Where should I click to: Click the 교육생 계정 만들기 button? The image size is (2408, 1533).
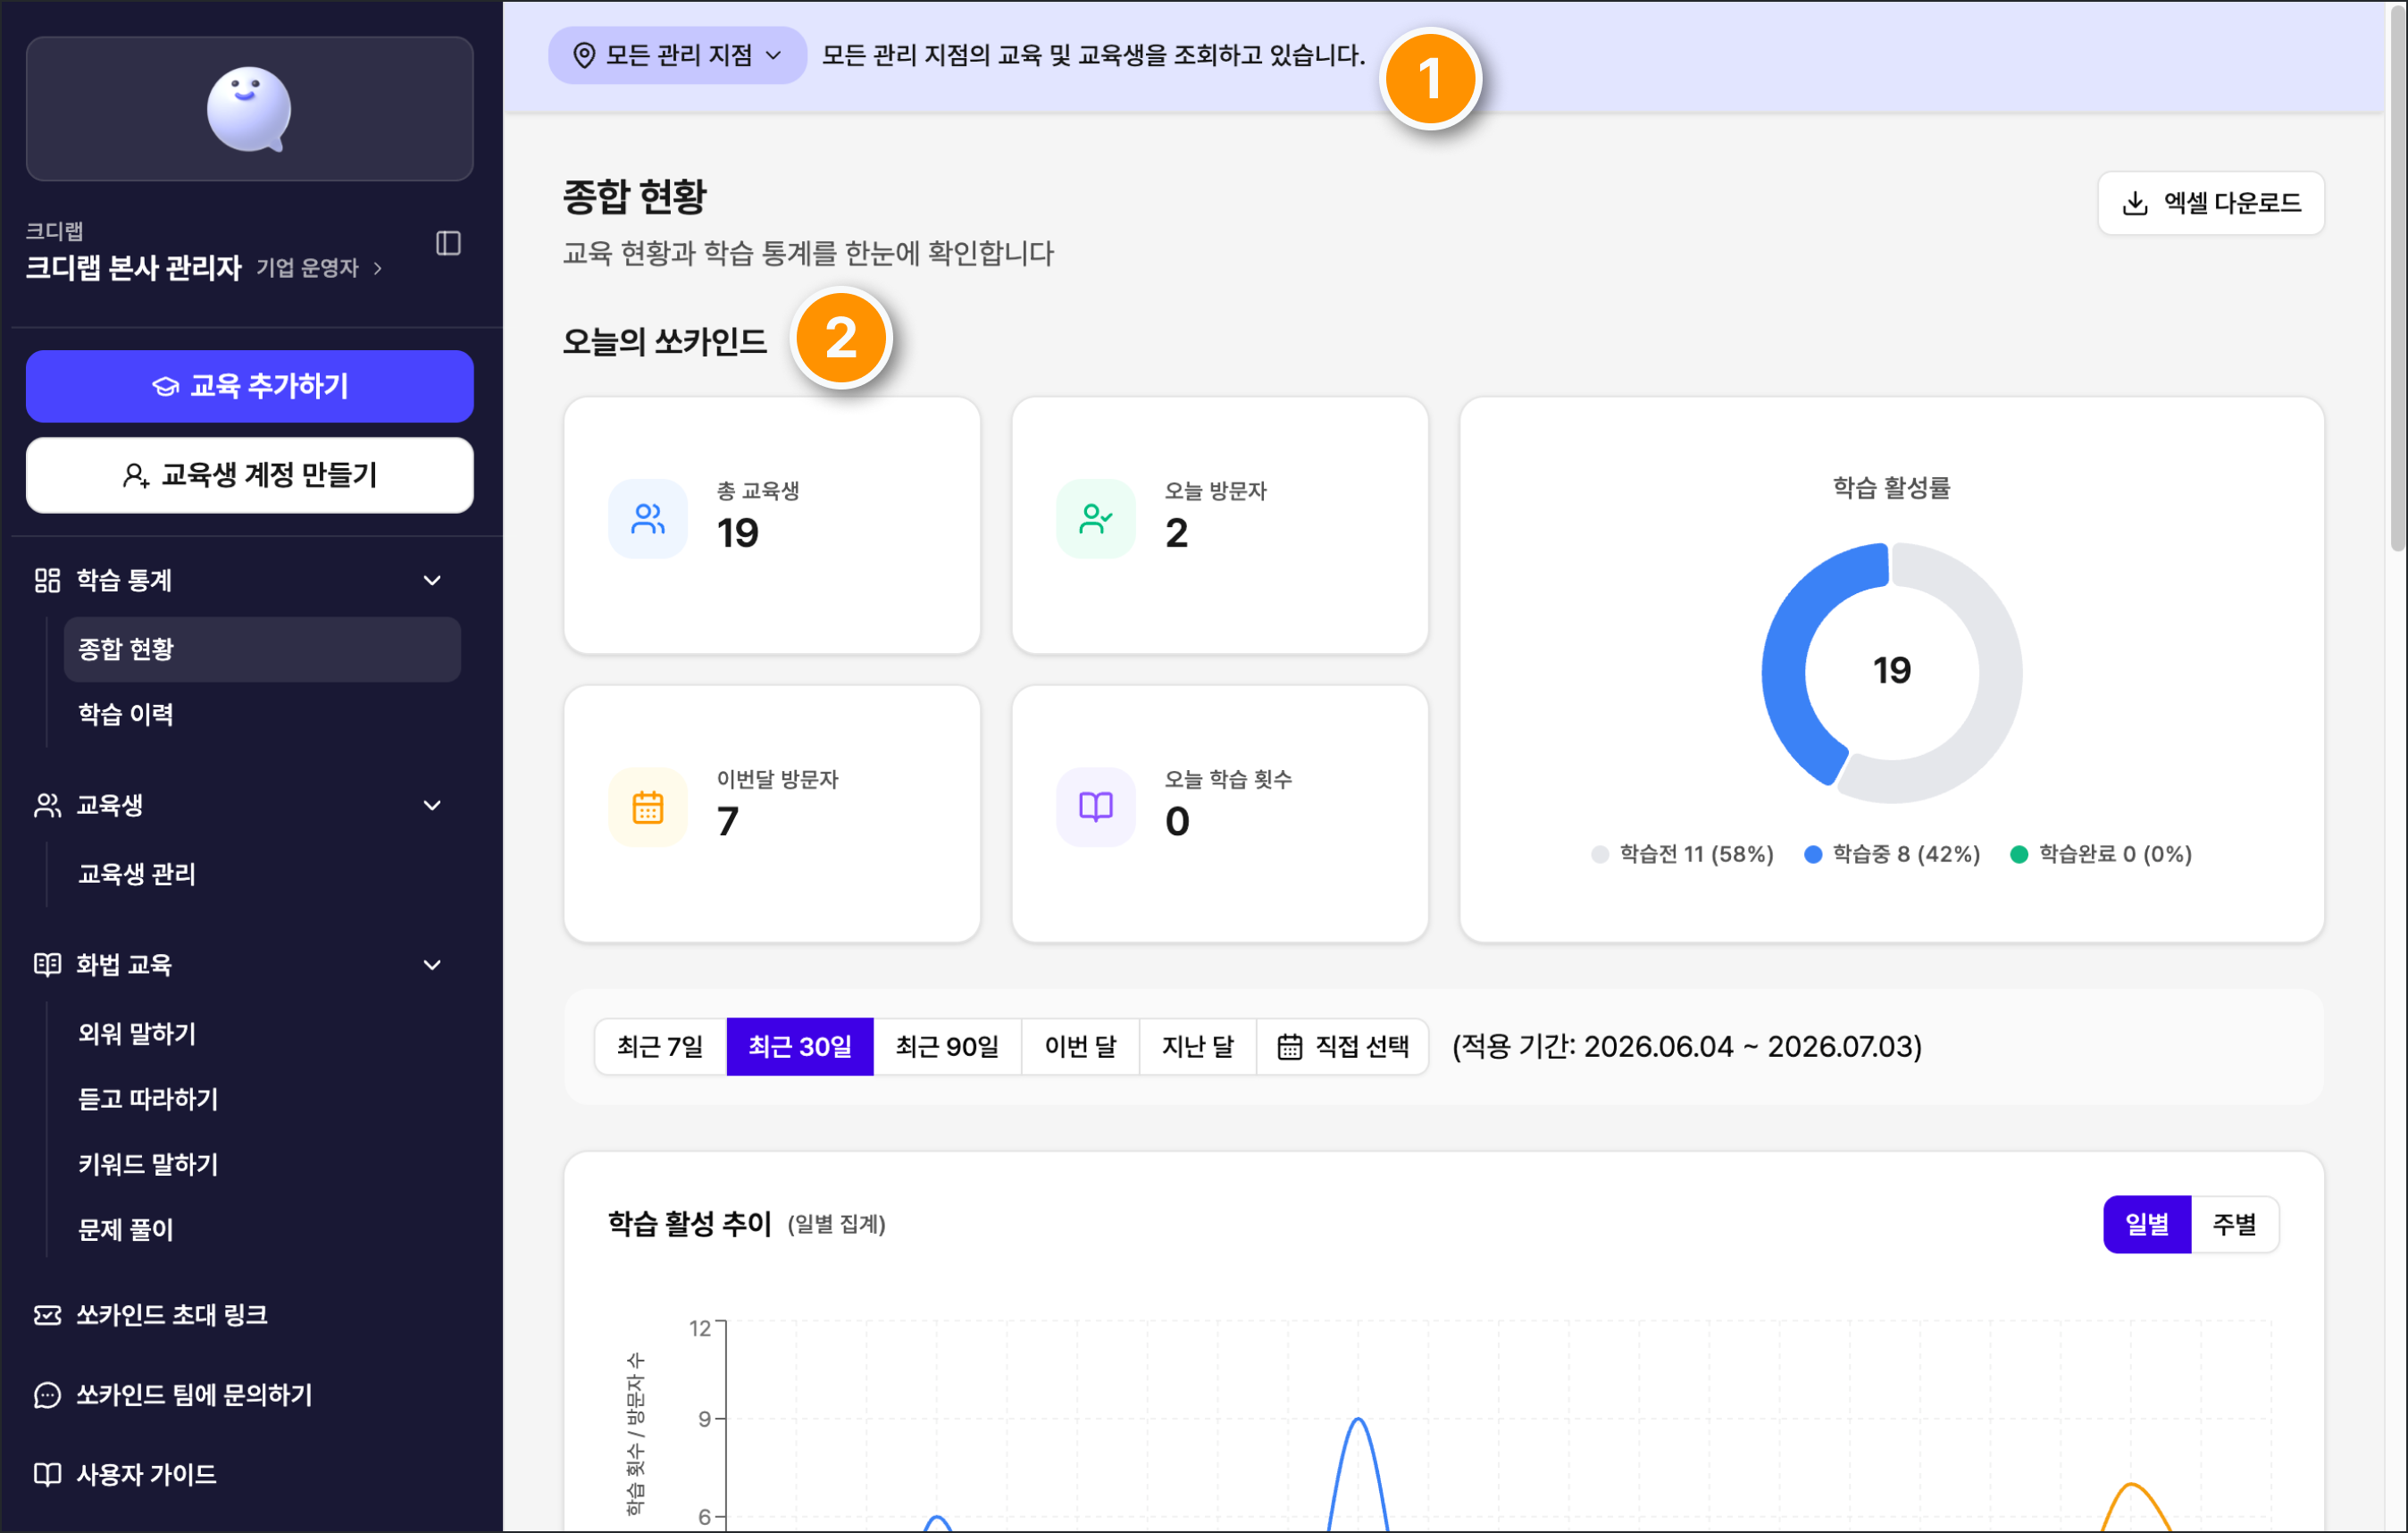point(249,475)
